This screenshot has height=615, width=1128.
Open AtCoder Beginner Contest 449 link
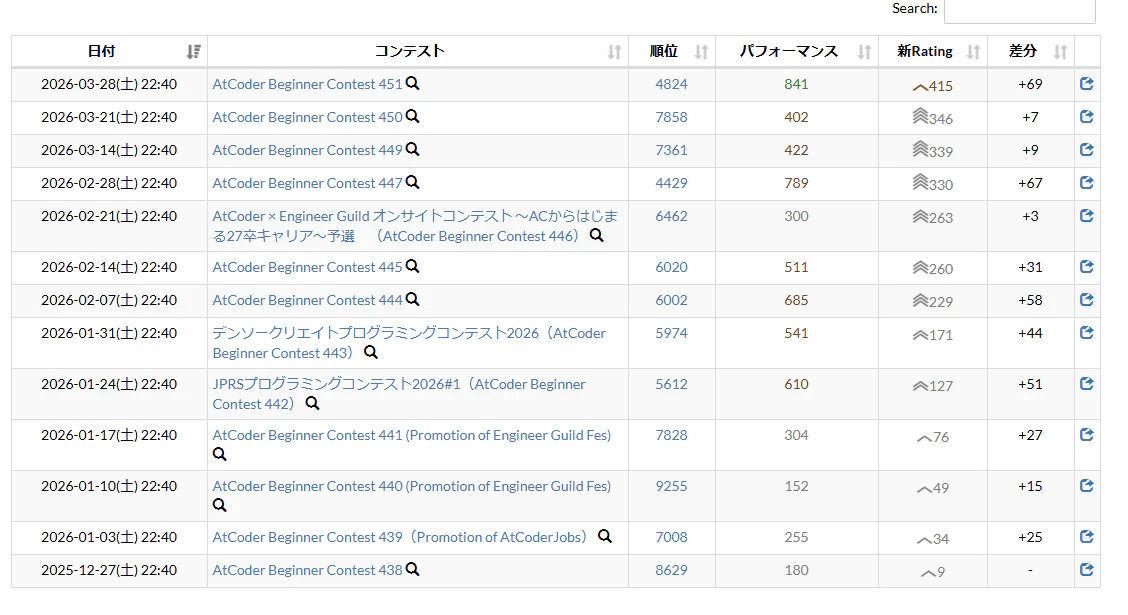[x=307, y=150]
